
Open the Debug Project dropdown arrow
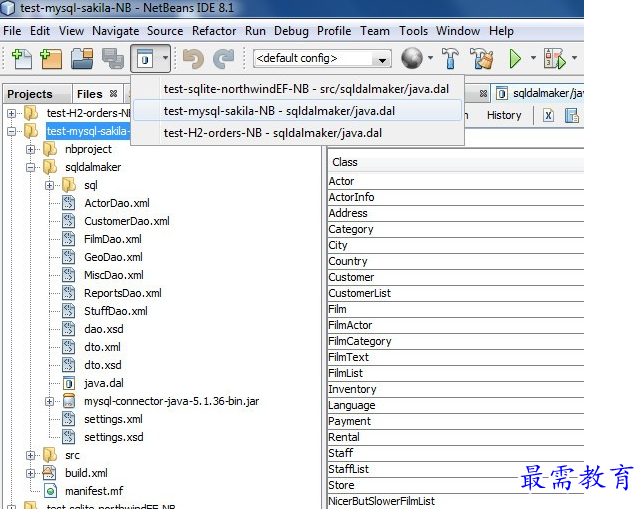coord(574,58)
